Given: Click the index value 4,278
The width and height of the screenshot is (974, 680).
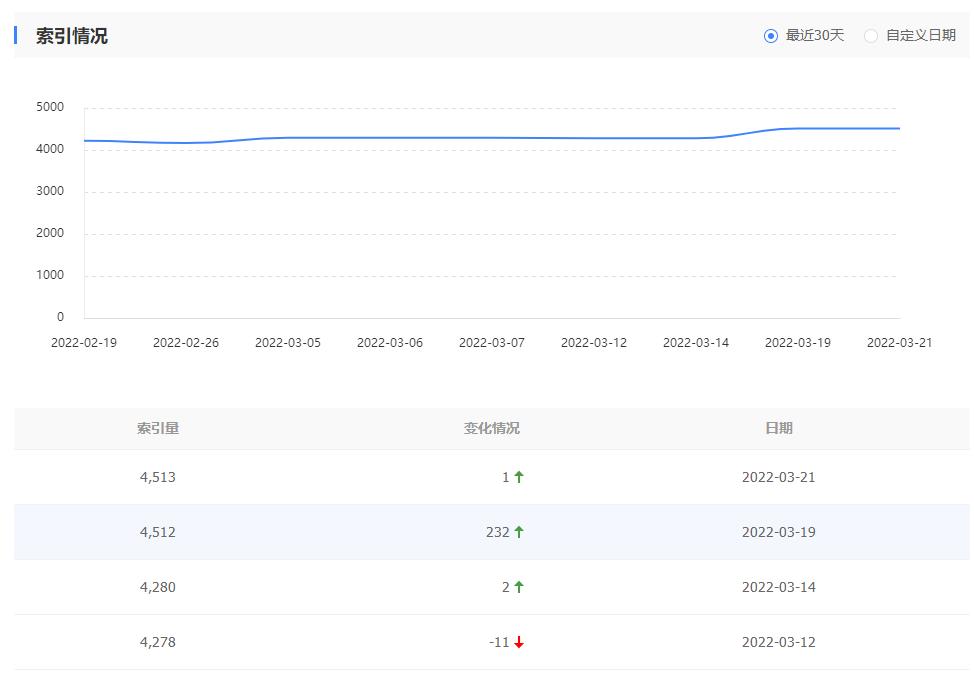Looking at the screenshot, I should coord(158,642).
